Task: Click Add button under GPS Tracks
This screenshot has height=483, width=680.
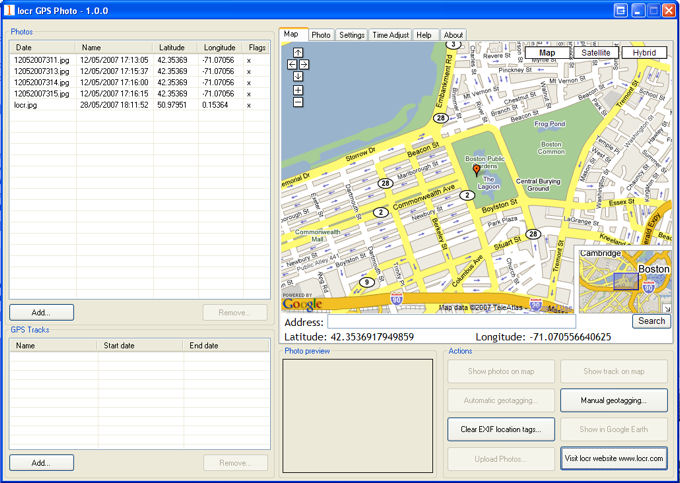Action: [x=42, y=463]
